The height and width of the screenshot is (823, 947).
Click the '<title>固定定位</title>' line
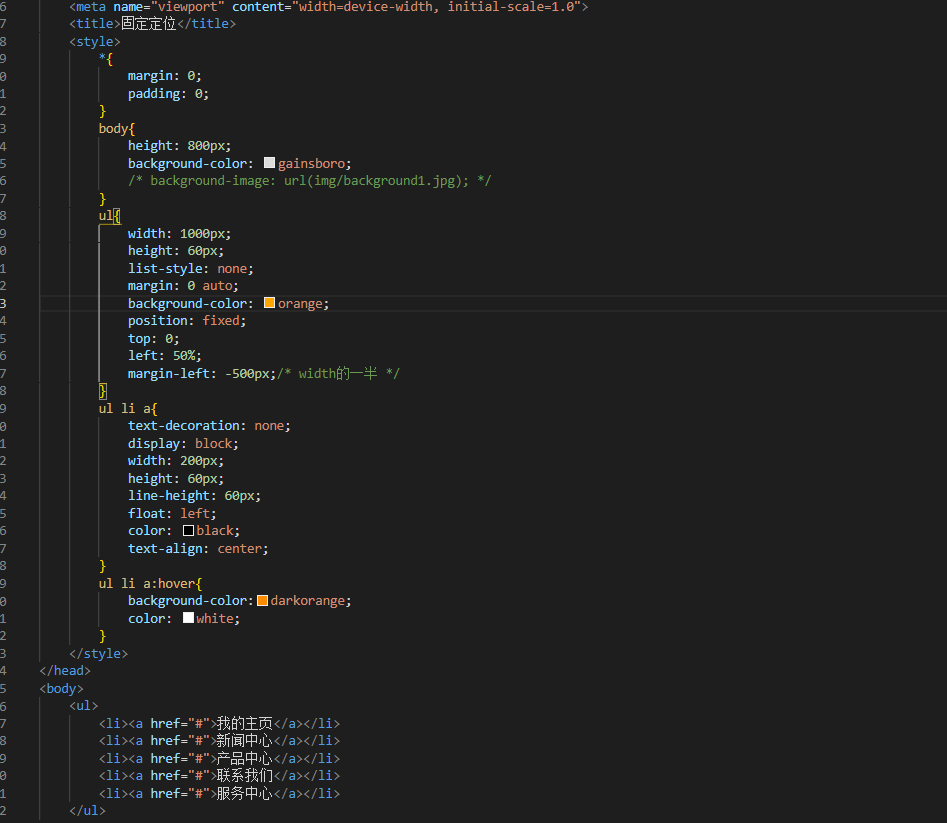[x=152, y=24]
